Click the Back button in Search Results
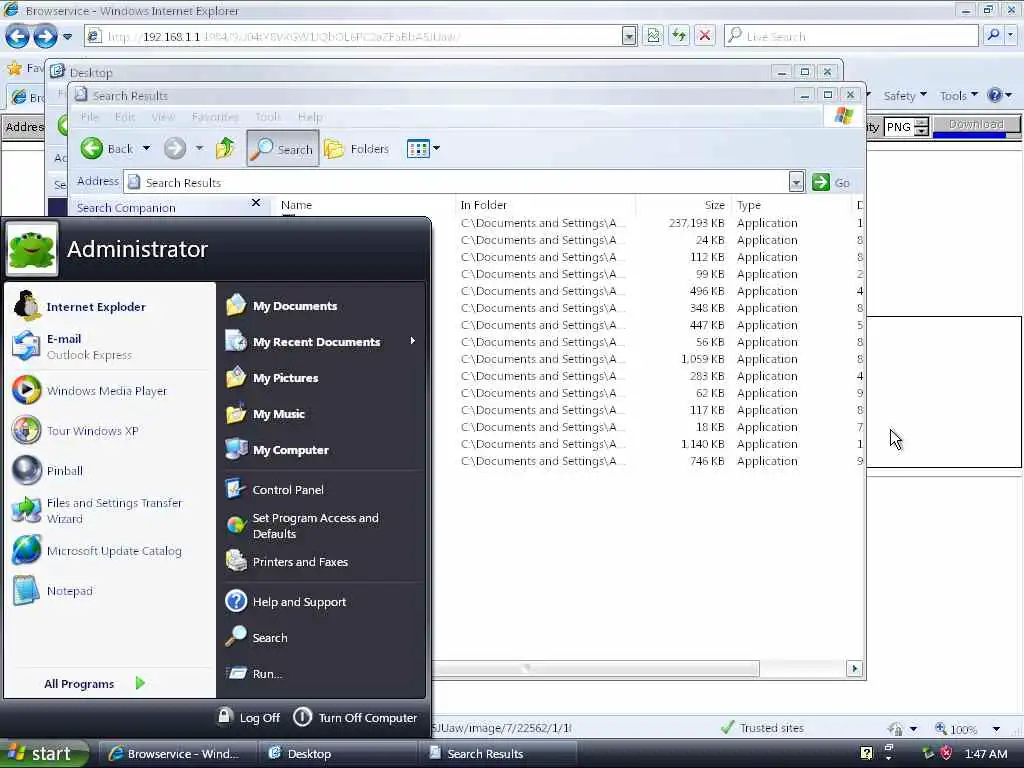 108,148
